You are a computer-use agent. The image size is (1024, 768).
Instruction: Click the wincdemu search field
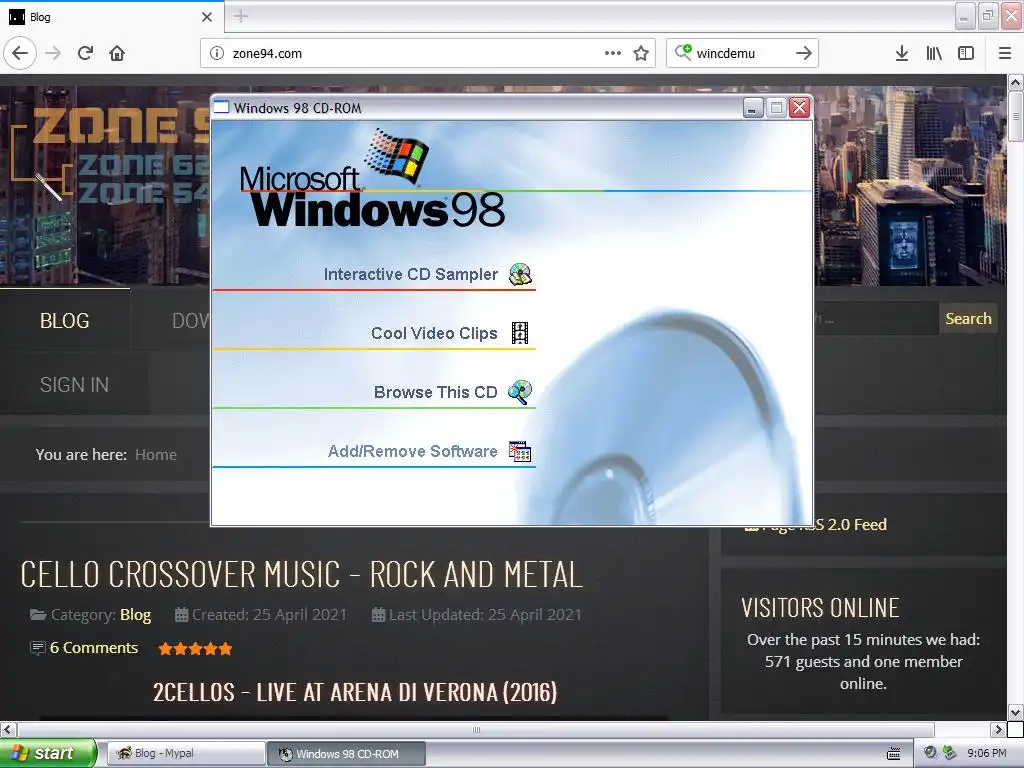[741, 54]
